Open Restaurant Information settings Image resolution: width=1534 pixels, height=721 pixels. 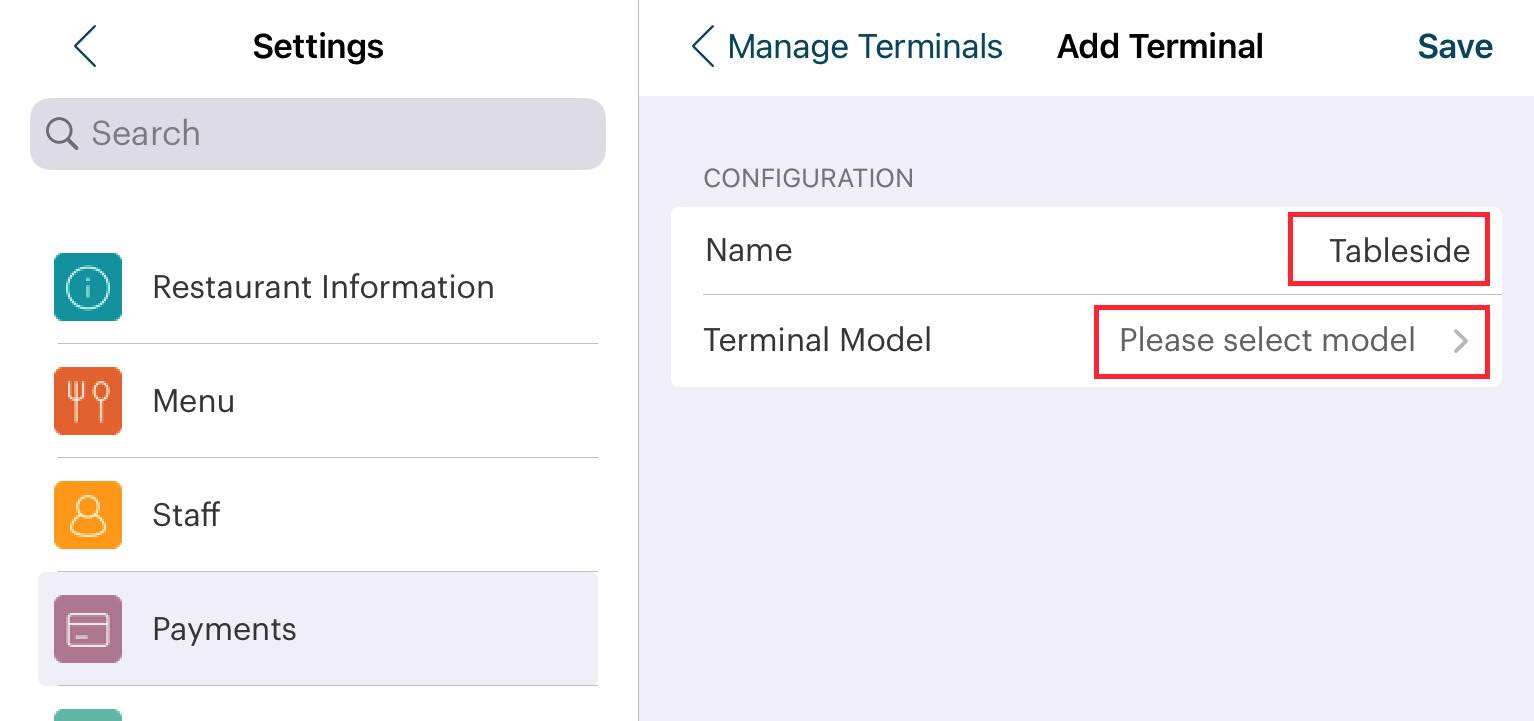[x=323, y=287]
